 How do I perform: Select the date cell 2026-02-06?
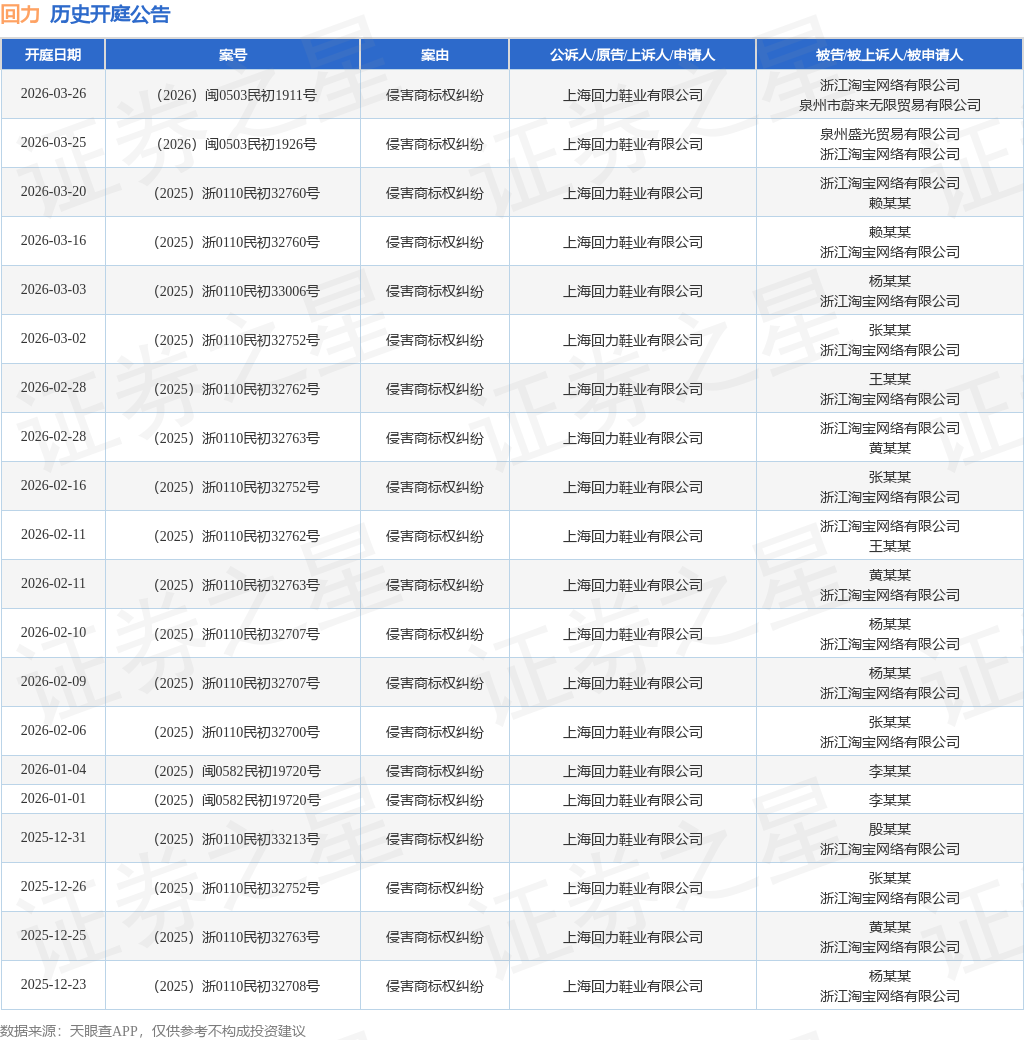click(x=53, y=732)
